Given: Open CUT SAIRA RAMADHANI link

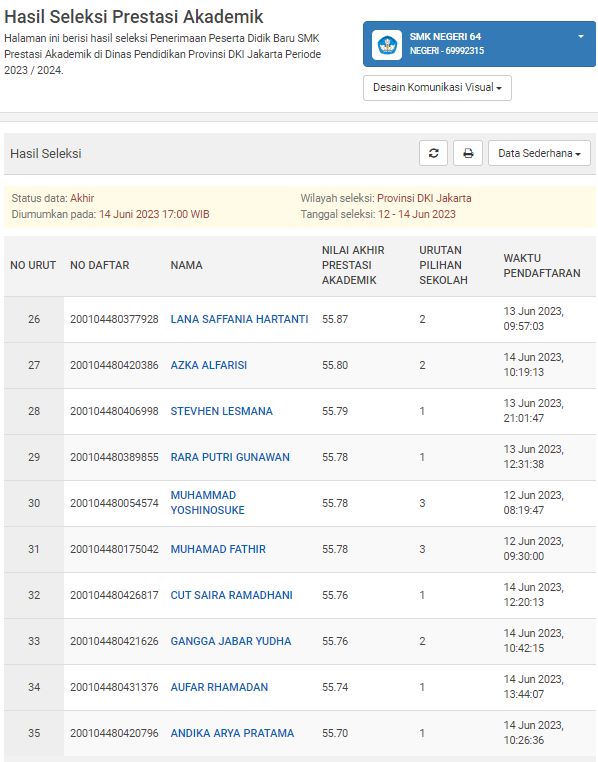Looking at the screenshot, I should click(x=231, y=595).
